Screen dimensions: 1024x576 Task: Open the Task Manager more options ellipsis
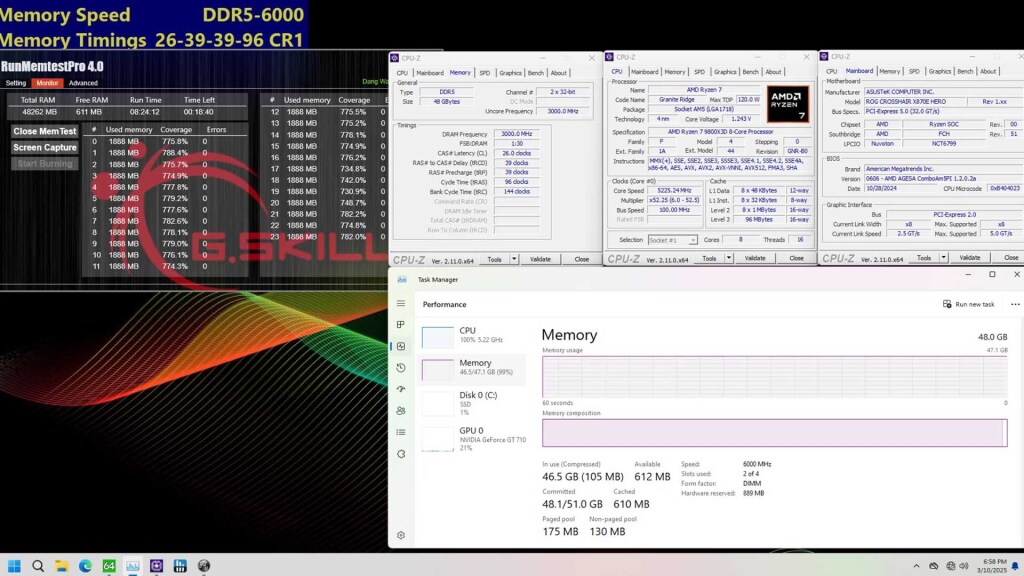pos(1015,304)
